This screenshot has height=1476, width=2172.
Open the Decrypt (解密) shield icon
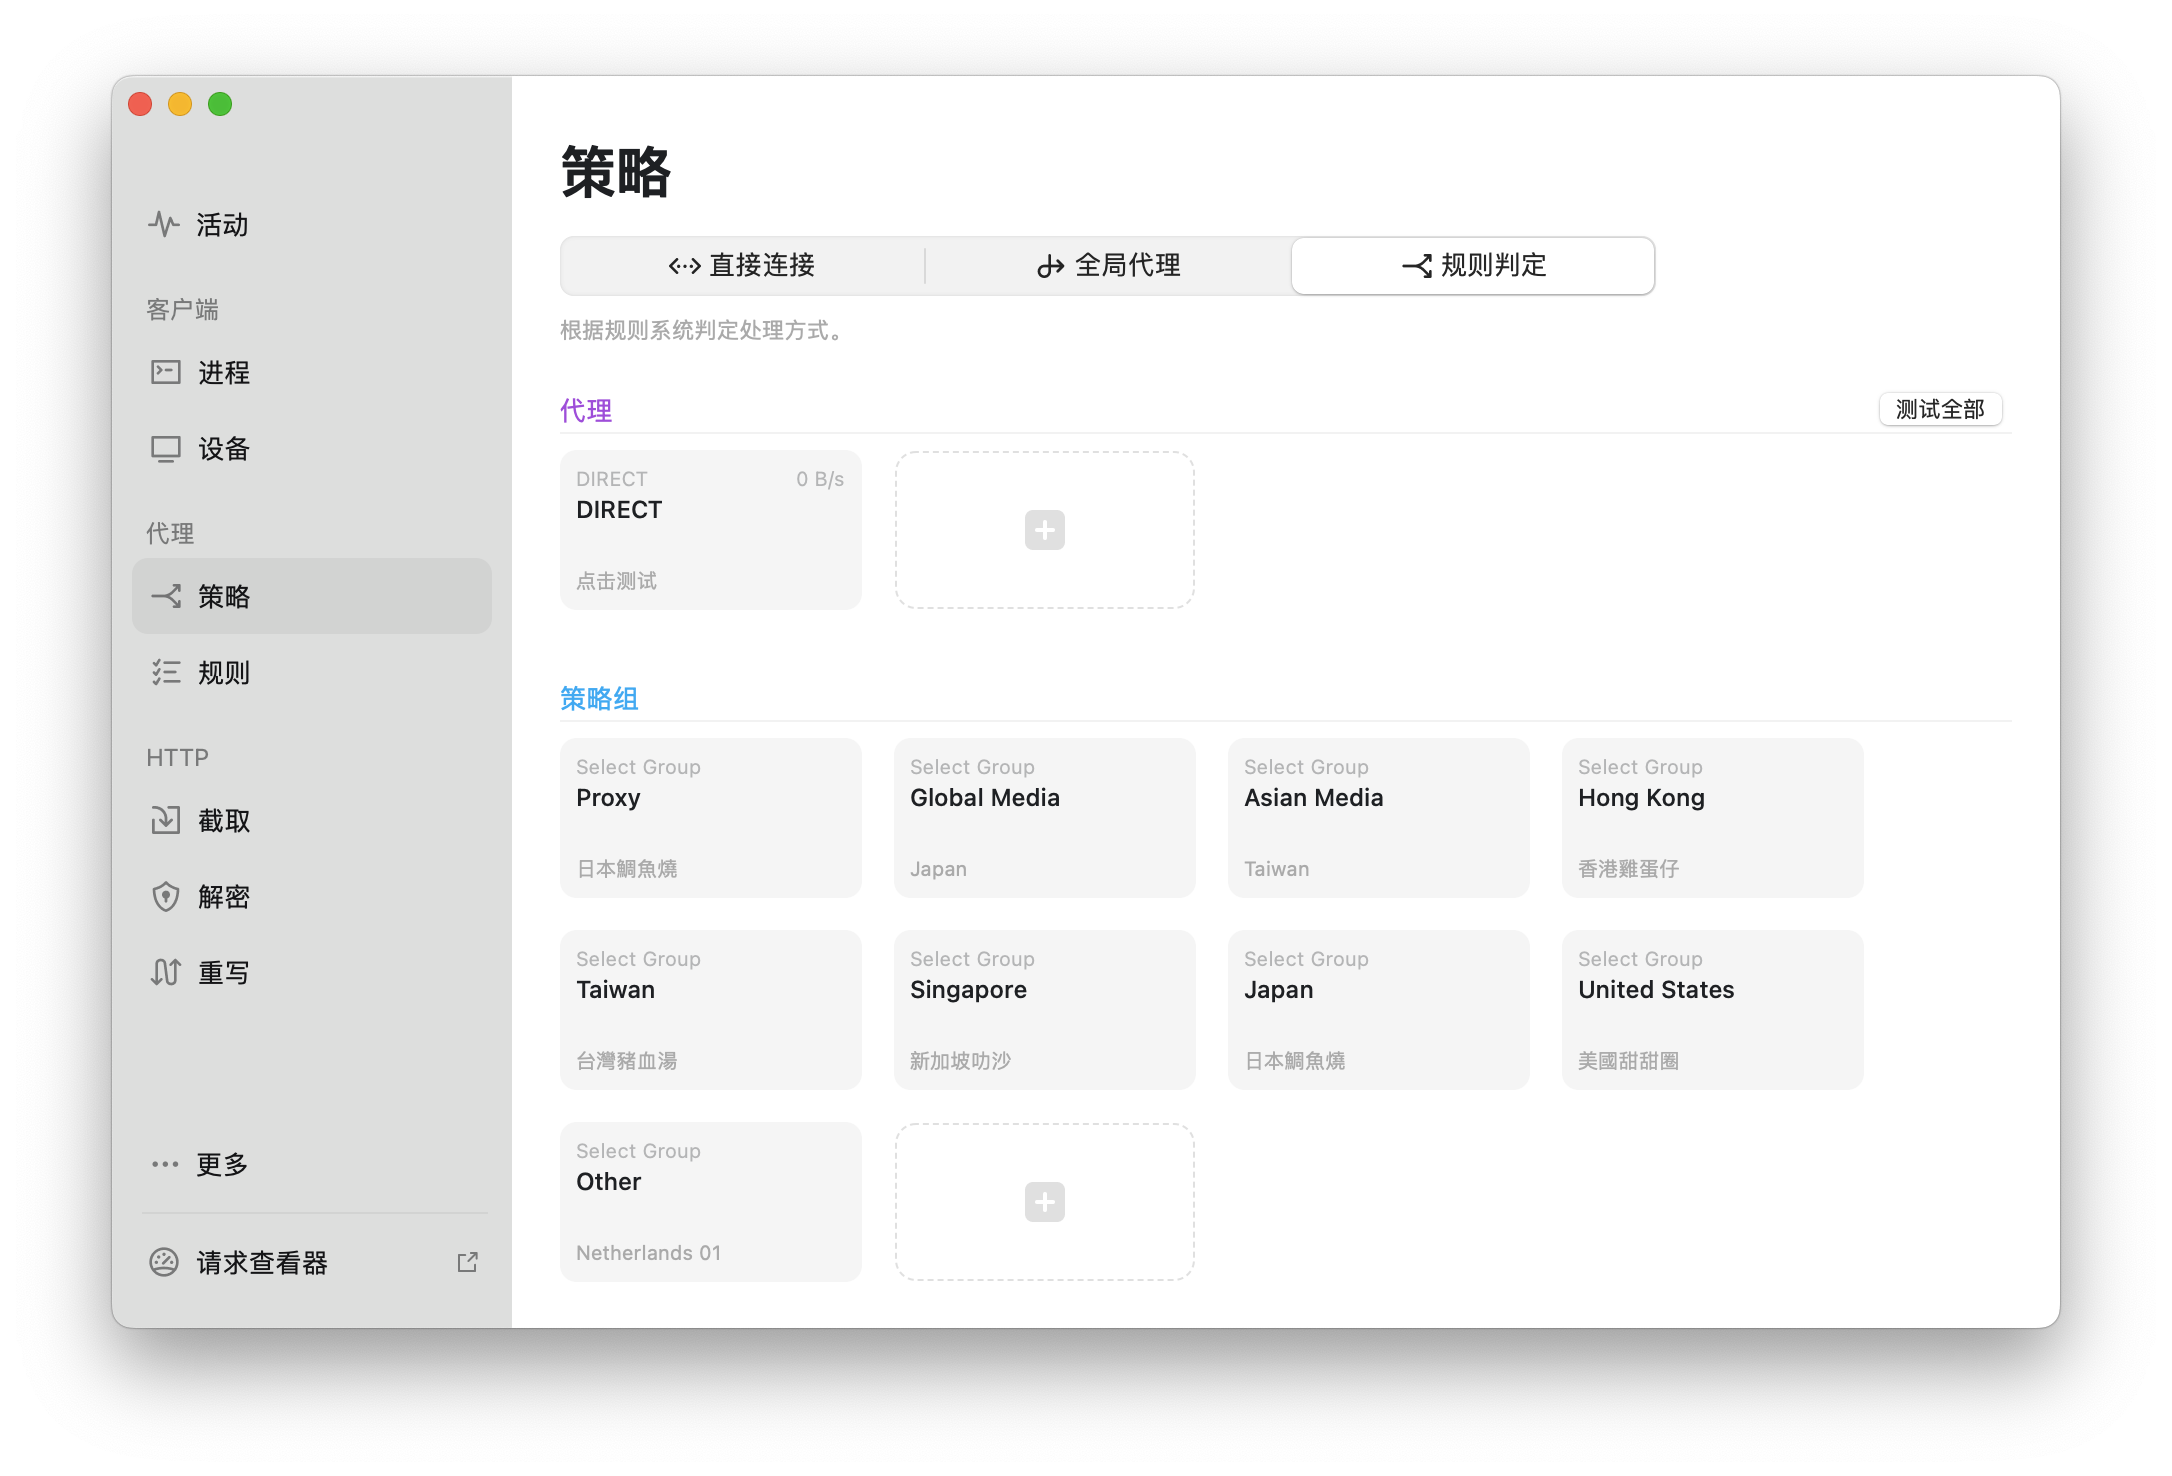click(x=165, y=896)
